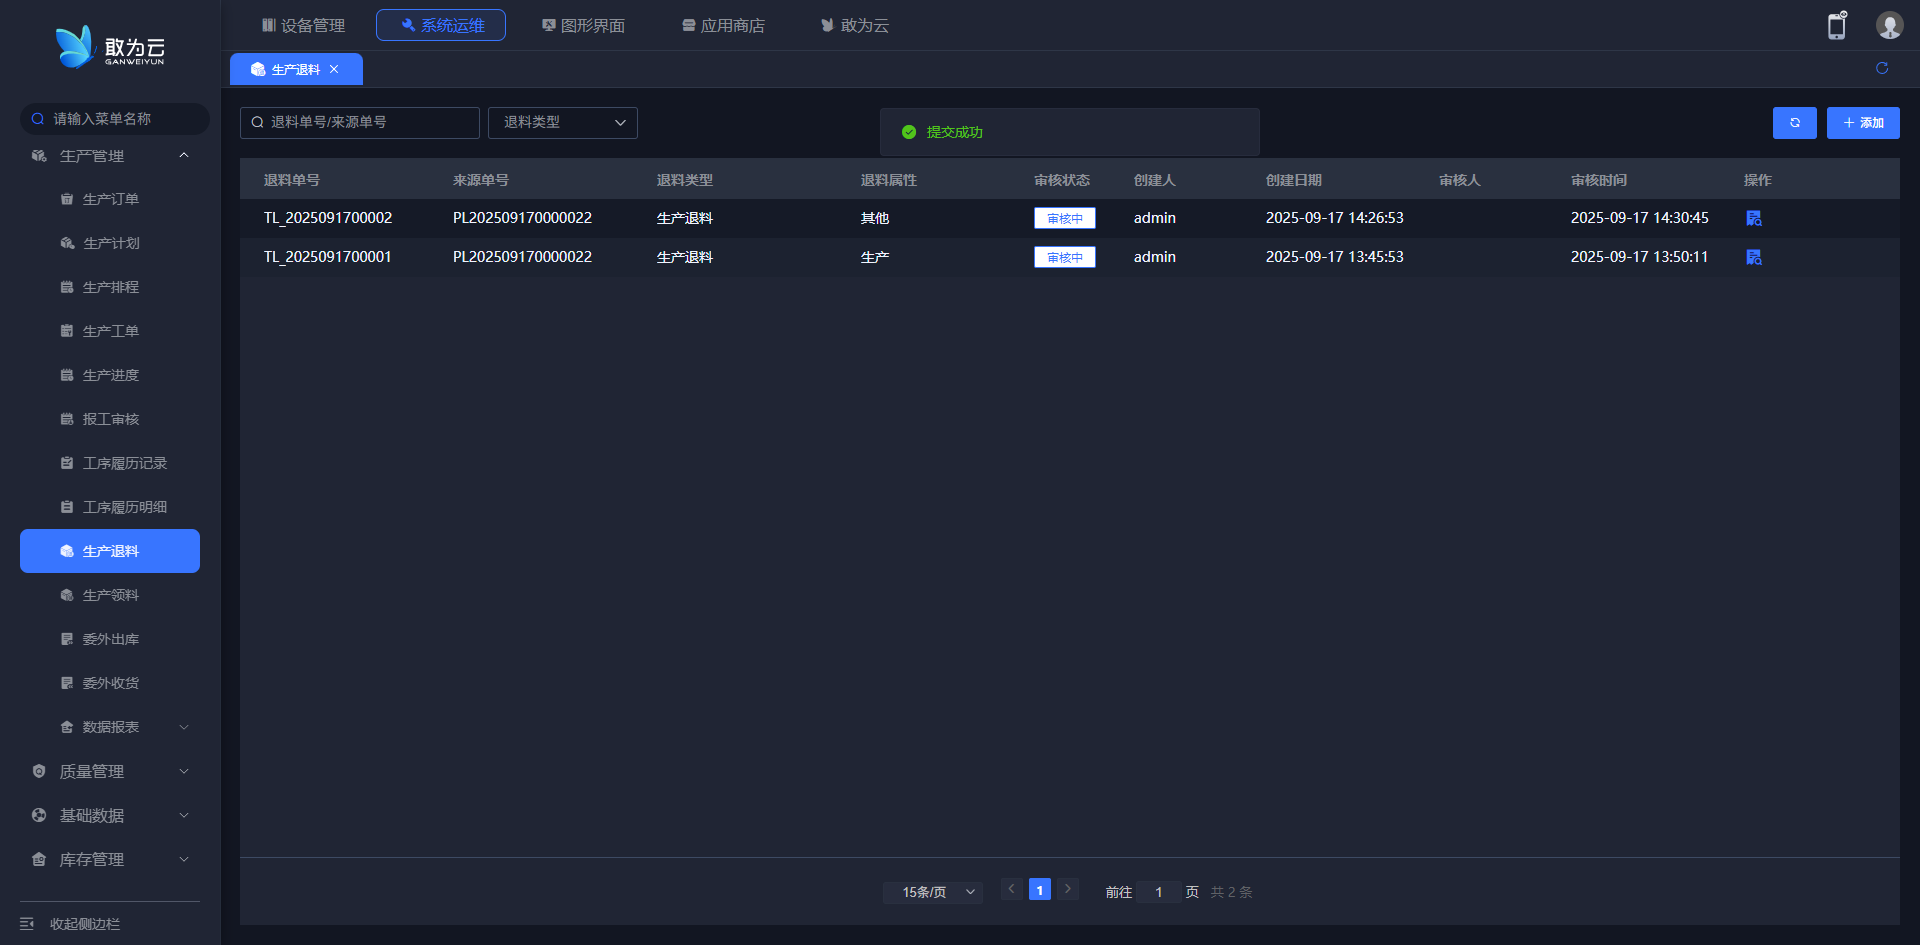Click the 敢为云 butterfly logo
The height and width of the screenshot is (945, 1920).
point(74,47)
